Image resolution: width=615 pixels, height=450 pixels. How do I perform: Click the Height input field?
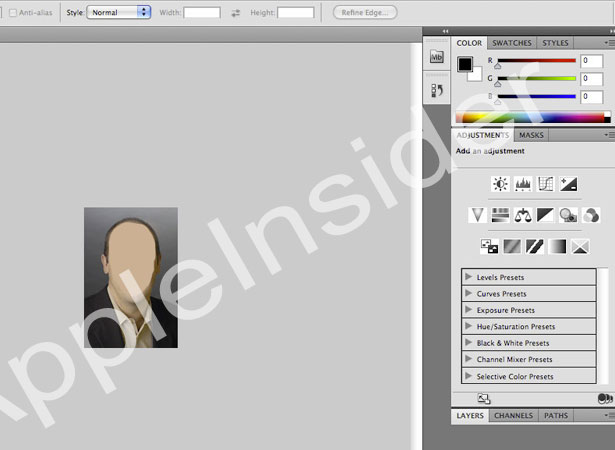pos(296,13)
